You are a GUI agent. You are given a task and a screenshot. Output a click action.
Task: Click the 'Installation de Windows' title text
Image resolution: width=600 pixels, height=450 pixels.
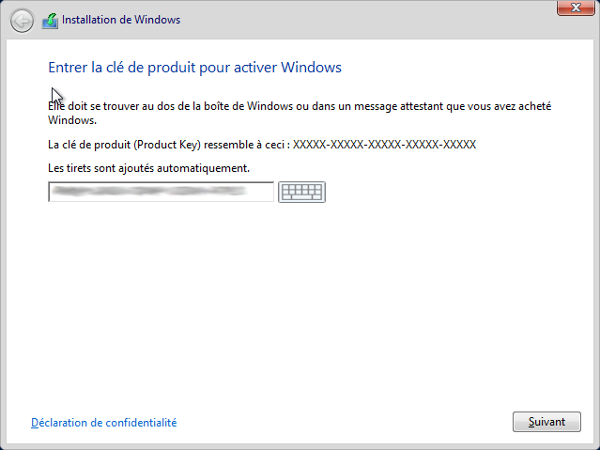pyautogui.click(x=121, y=20)
